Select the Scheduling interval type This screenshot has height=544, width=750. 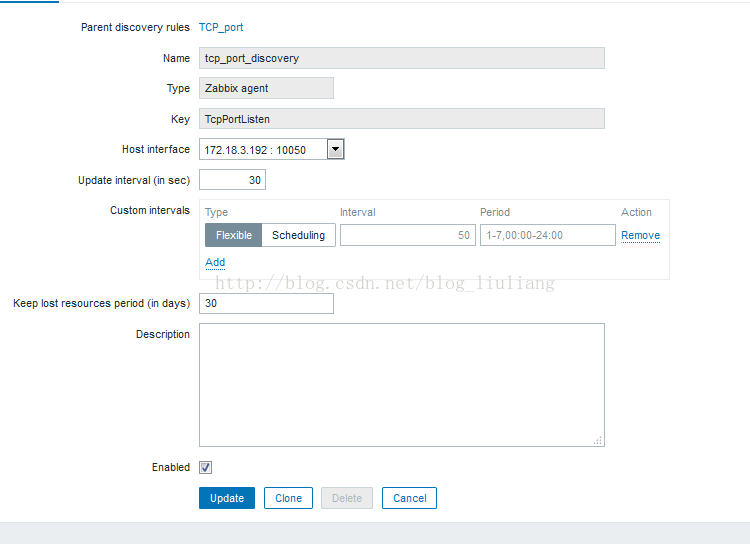click(298, 235)
